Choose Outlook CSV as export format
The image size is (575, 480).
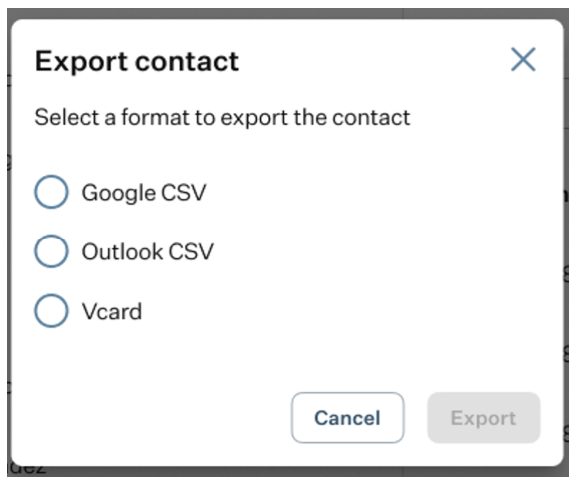click(51, 251)
